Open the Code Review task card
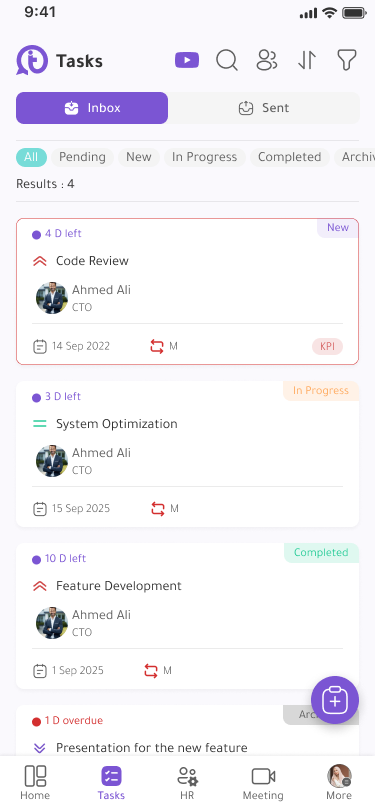The width and height of the screenshot is (375, 812). pos(188,292)
